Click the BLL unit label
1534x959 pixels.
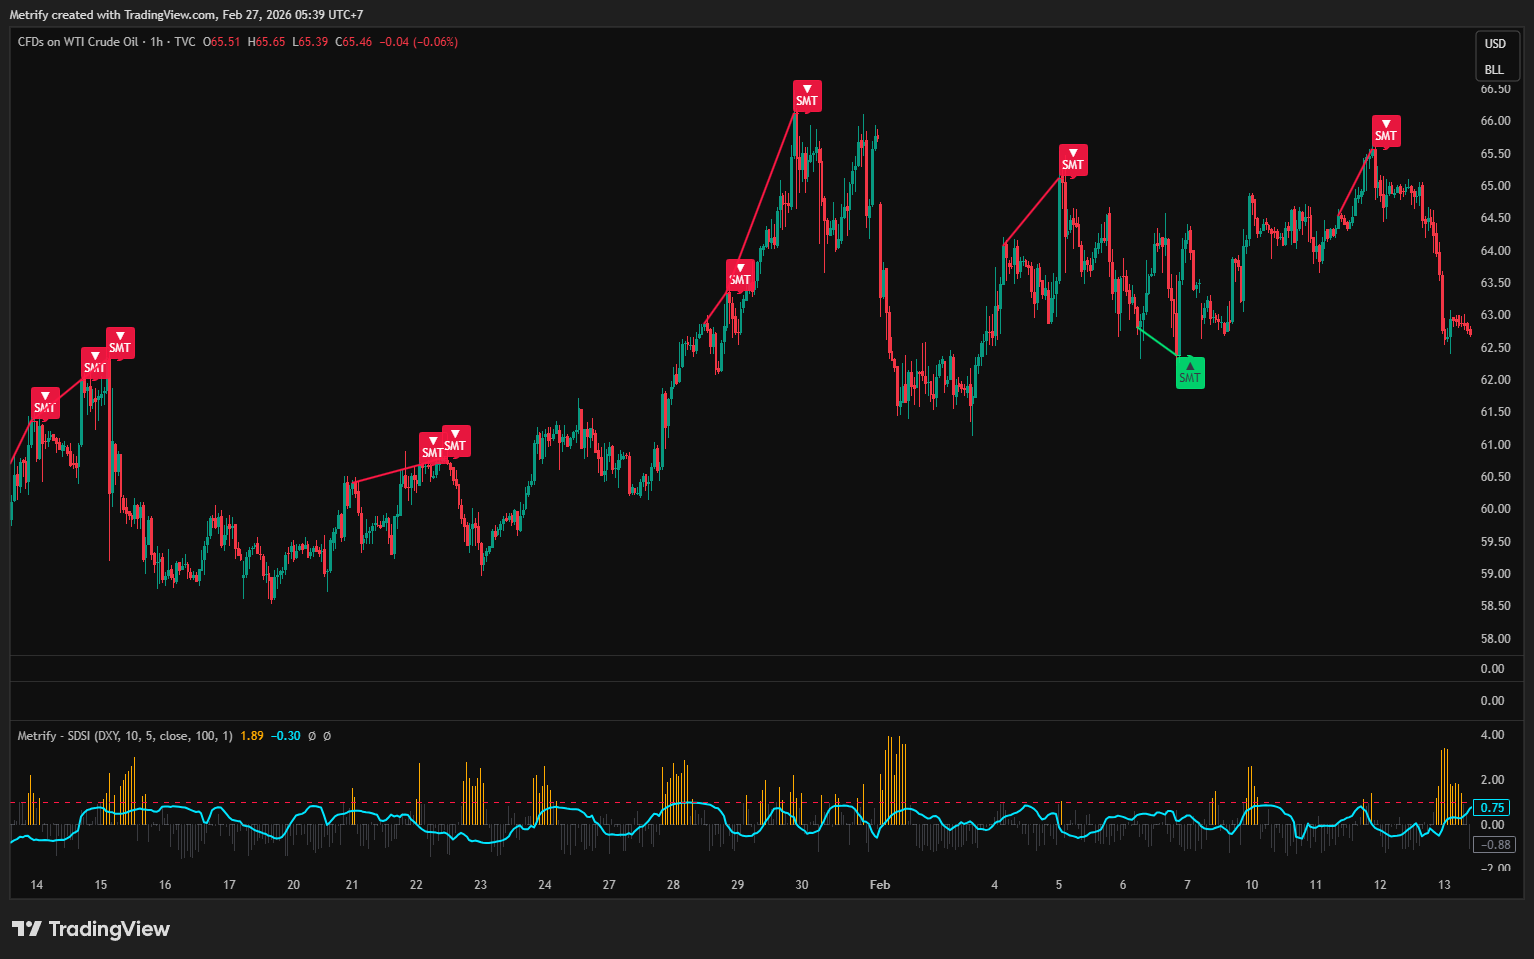[1494, 70]
